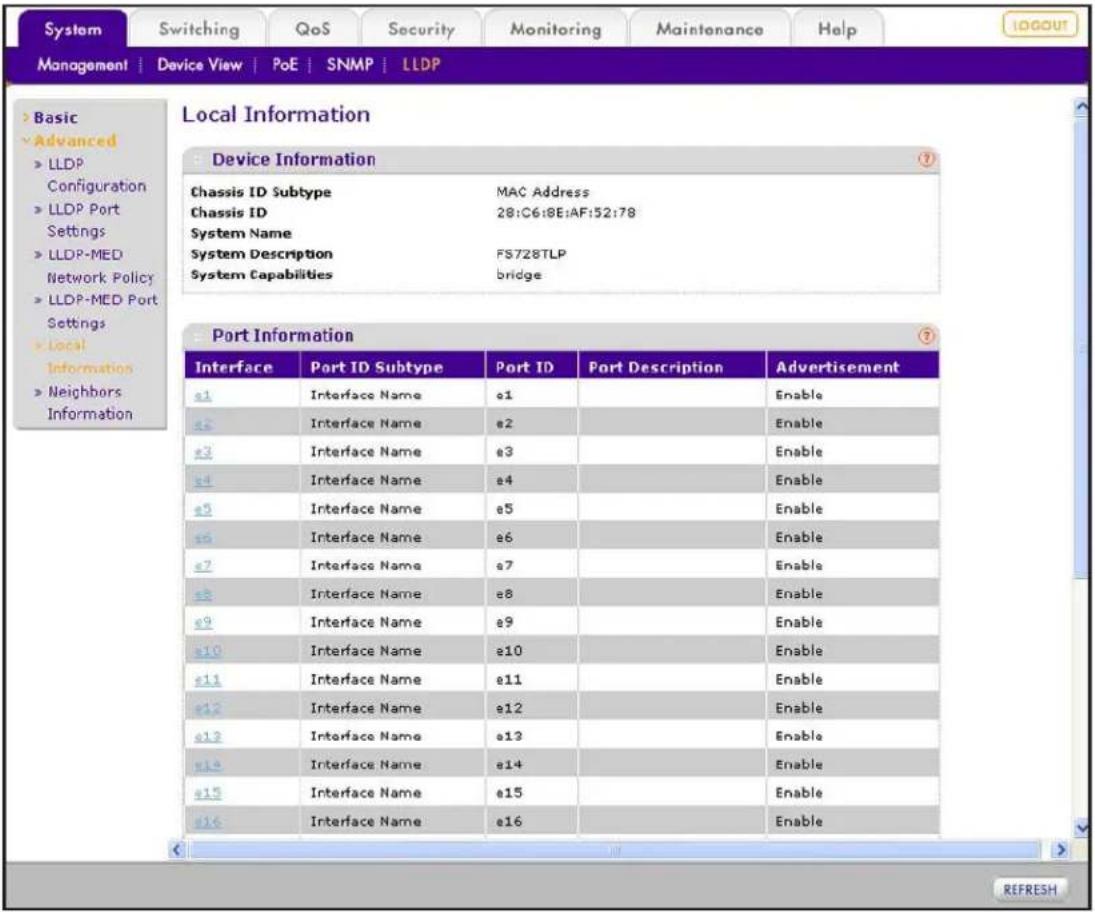1095x912 pixels.
Task: Open the Device View submenu
Action: point(200,65)
